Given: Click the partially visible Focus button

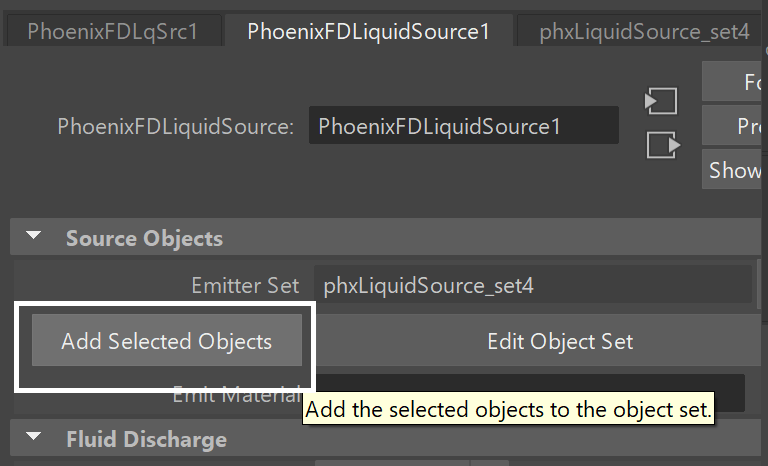Looking at the screenshot, I should (x=731, y=81).
